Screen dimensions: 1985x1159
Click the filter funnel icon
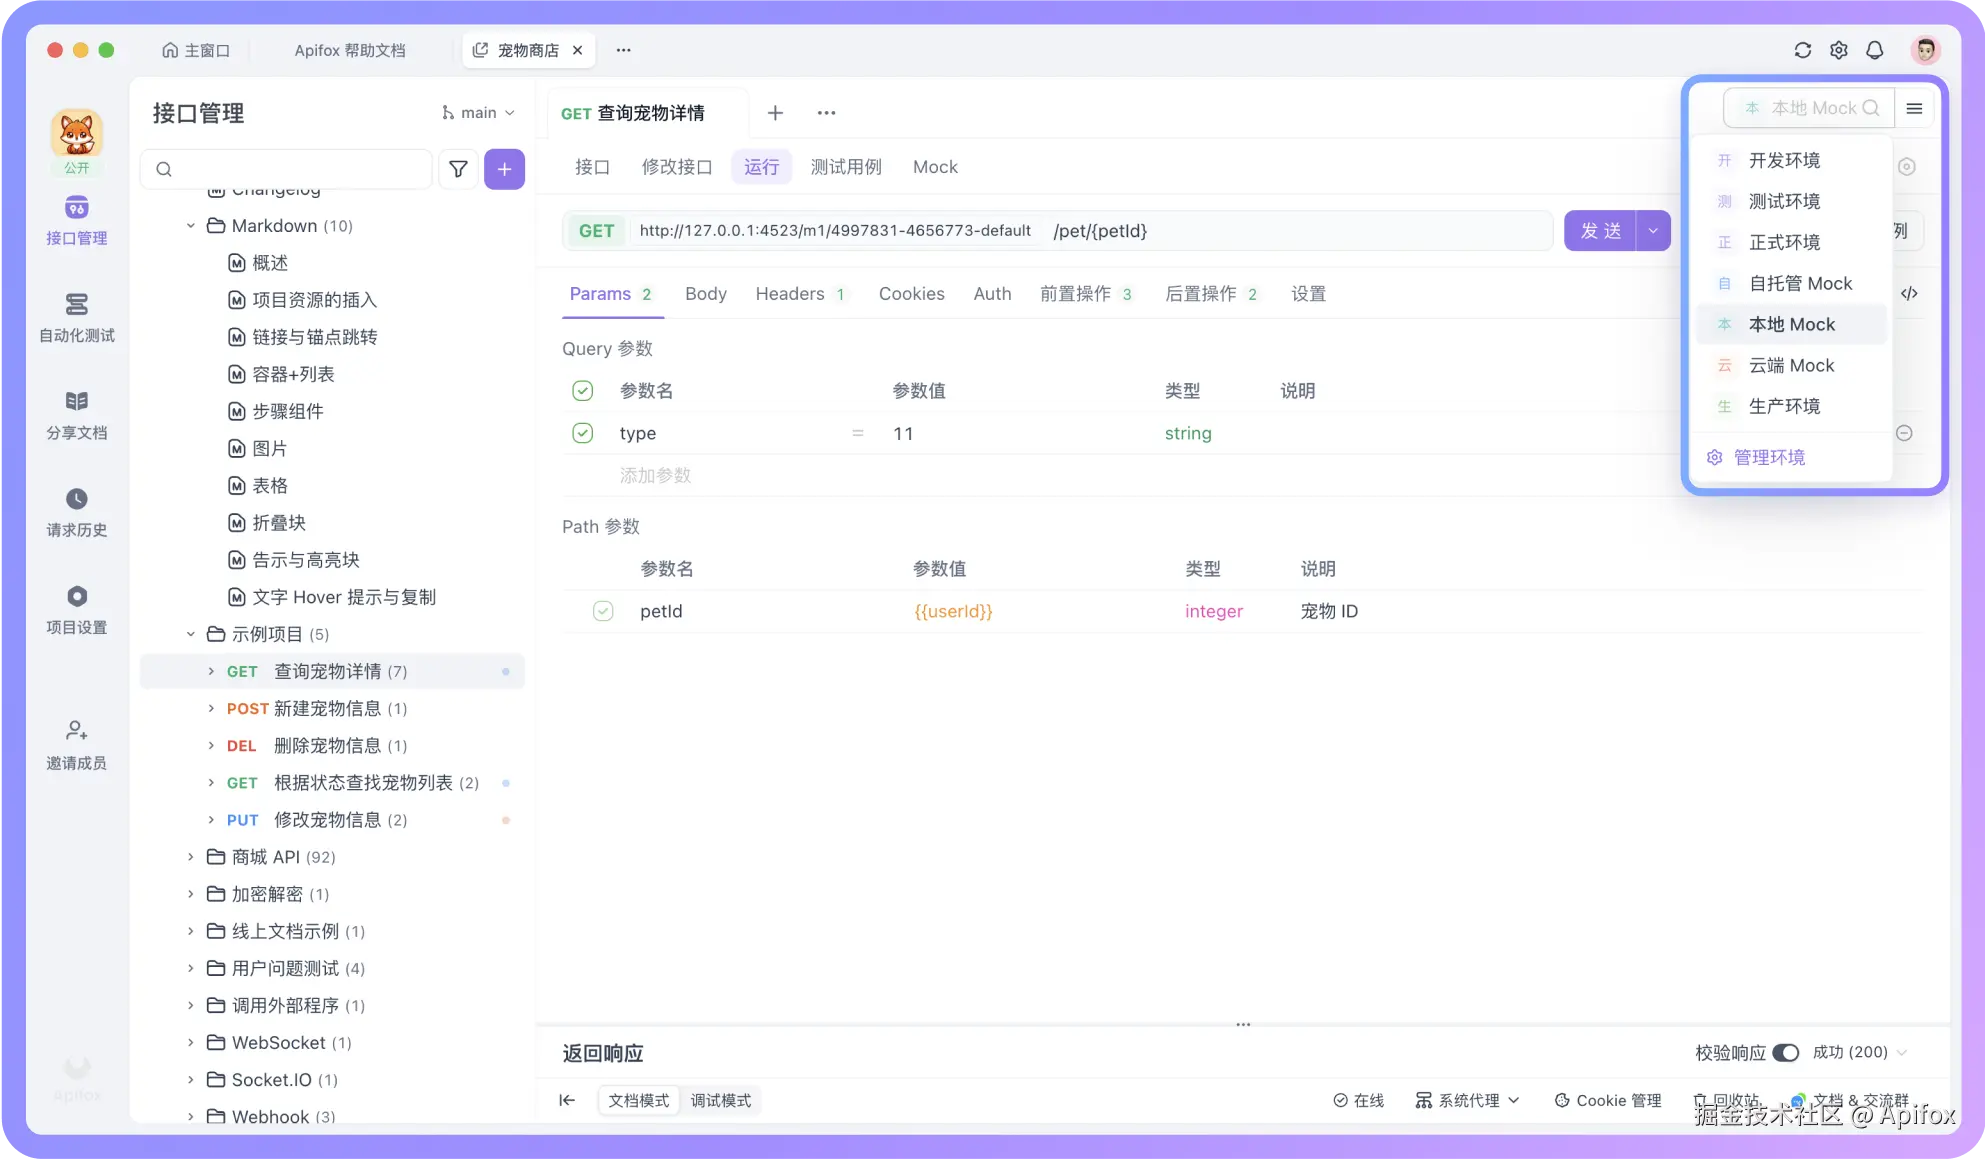click(x=458, y=169)
